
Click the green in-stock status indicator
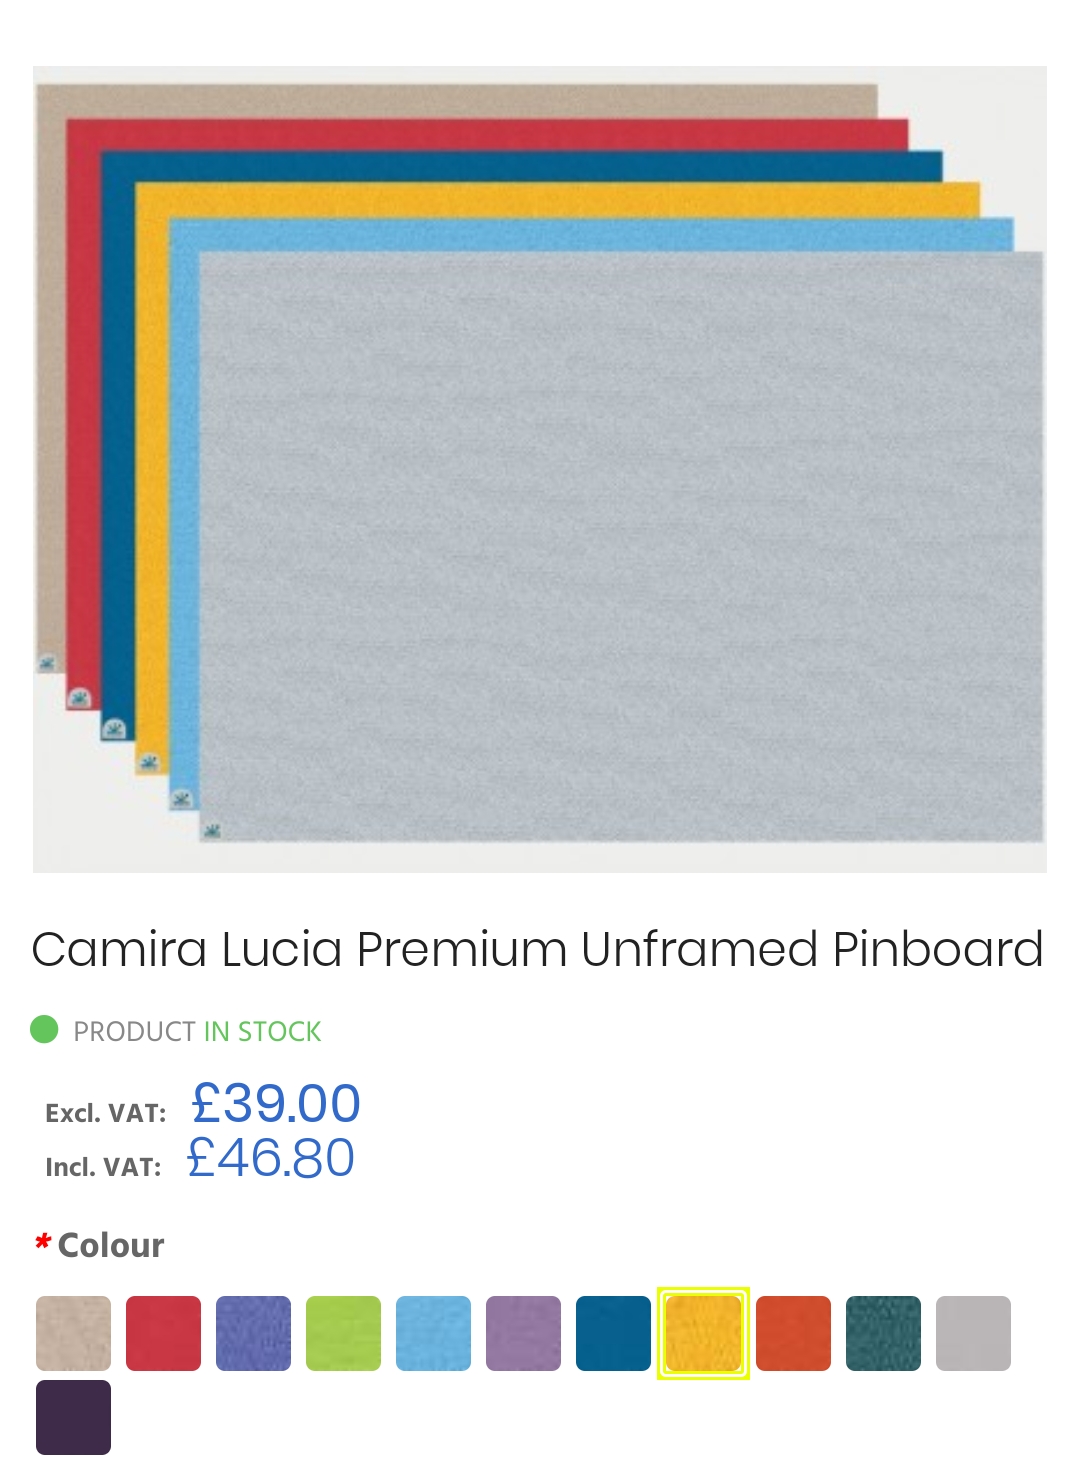(44, 1029)
